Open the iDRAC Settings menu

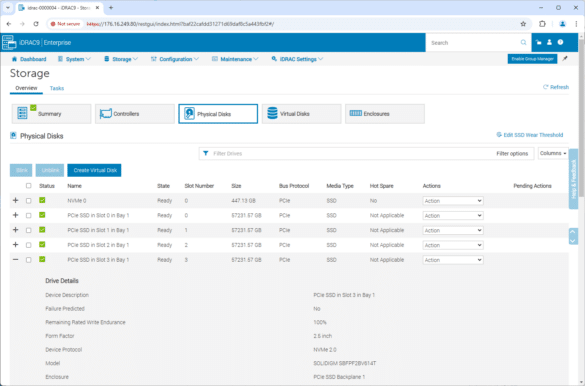[x=297, y=59]
